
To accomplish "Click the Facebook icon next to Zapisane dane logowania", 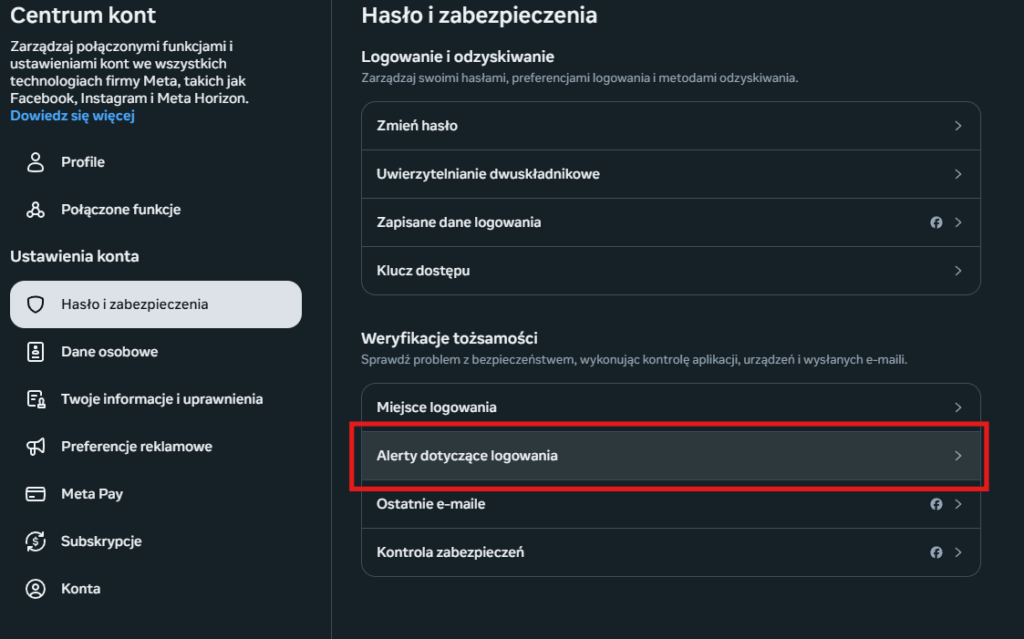I will tap(937, 222).
